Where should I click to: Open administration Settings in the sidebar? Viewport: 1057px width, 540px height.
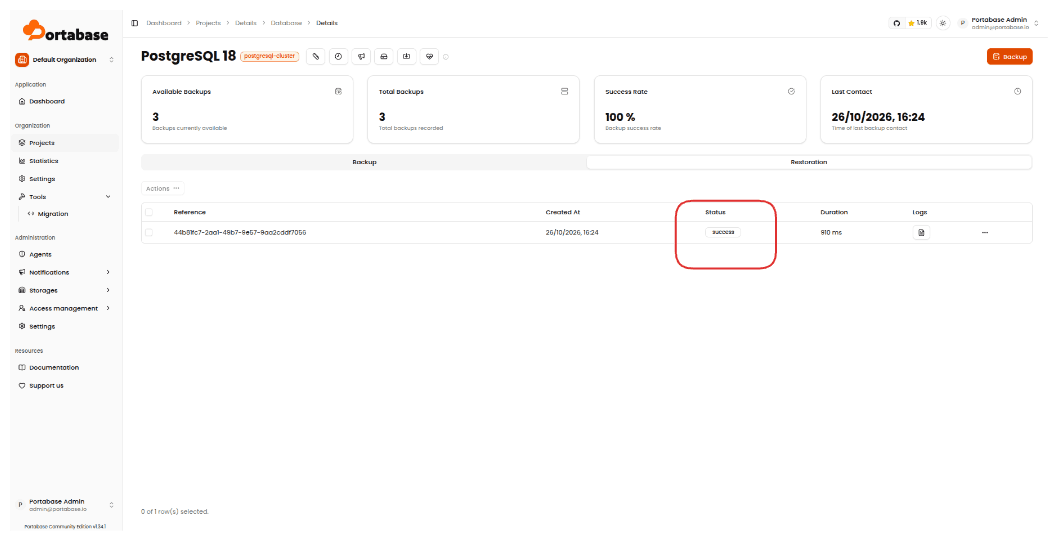pyautogui.click(x=65, y=327)
